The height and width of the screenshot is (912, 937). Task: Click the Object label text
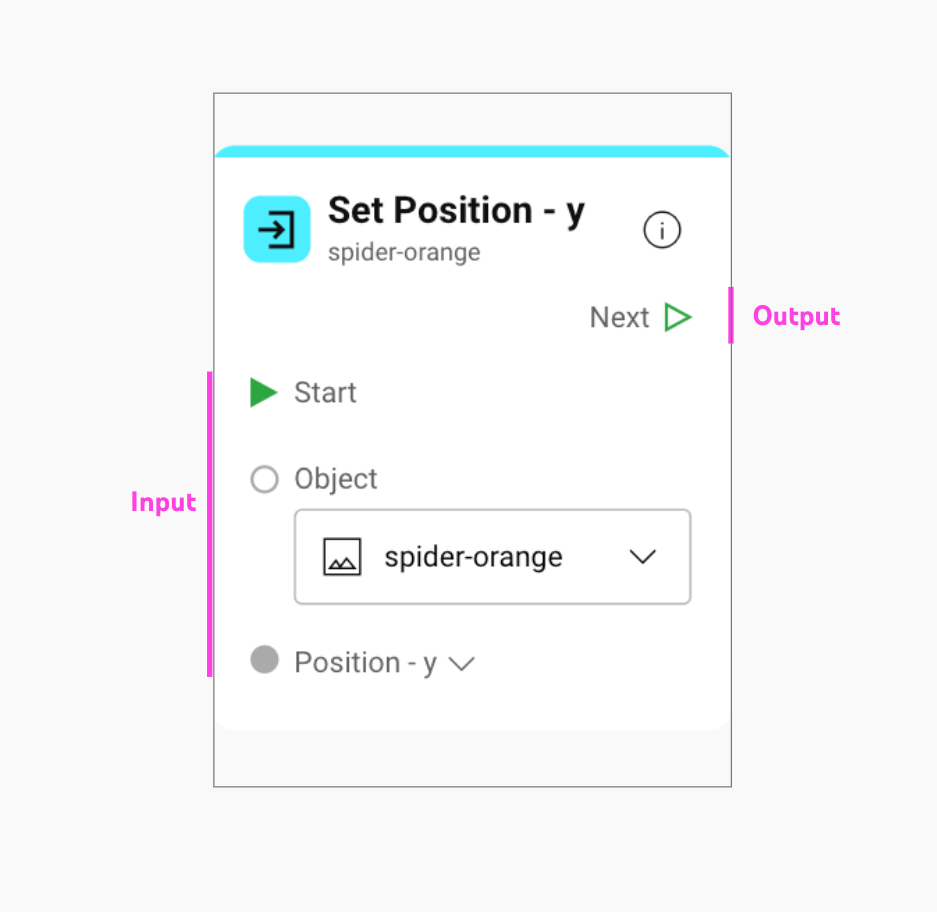[336, 479]
